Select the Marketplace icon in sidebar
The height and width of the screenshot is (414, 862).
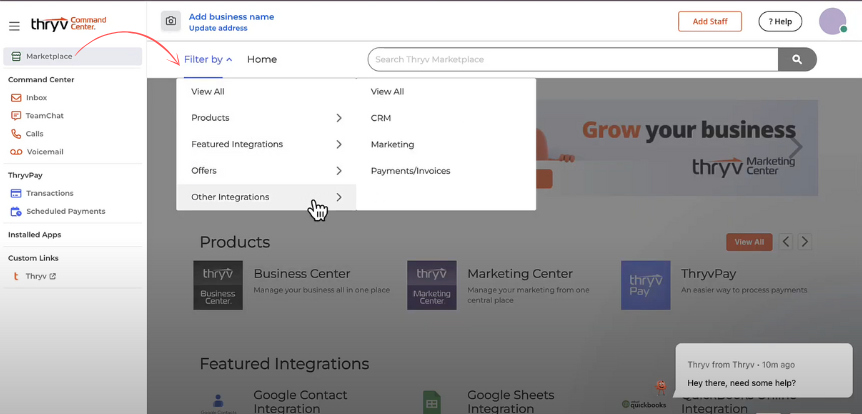[16, 56]
